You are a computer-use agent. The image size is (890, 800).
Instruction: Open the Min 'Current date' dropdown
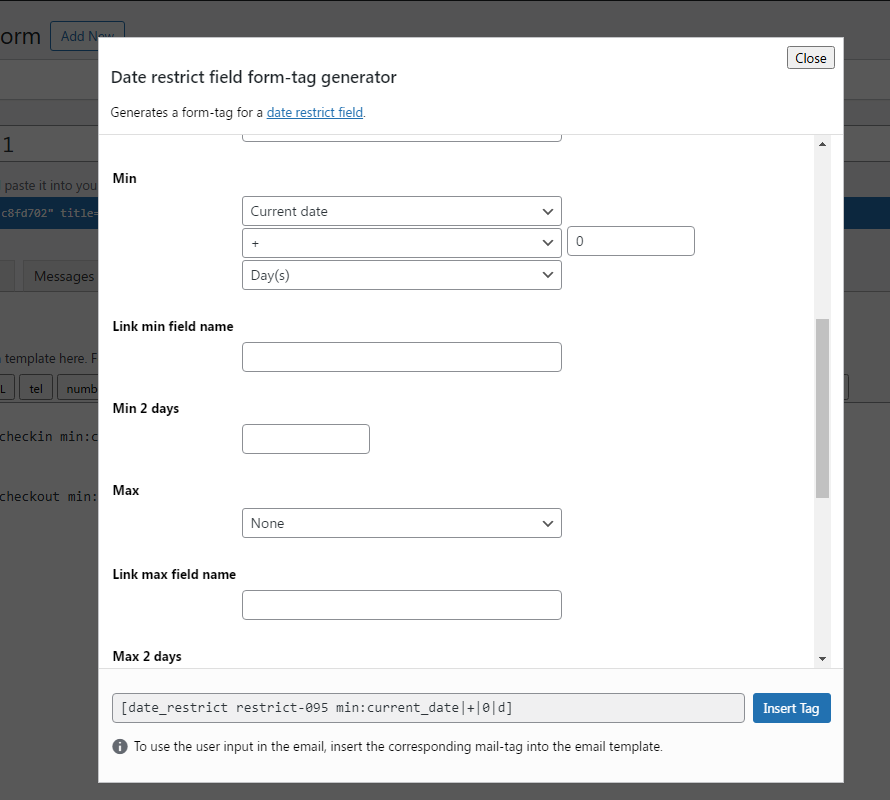click(x=401, y=211)
